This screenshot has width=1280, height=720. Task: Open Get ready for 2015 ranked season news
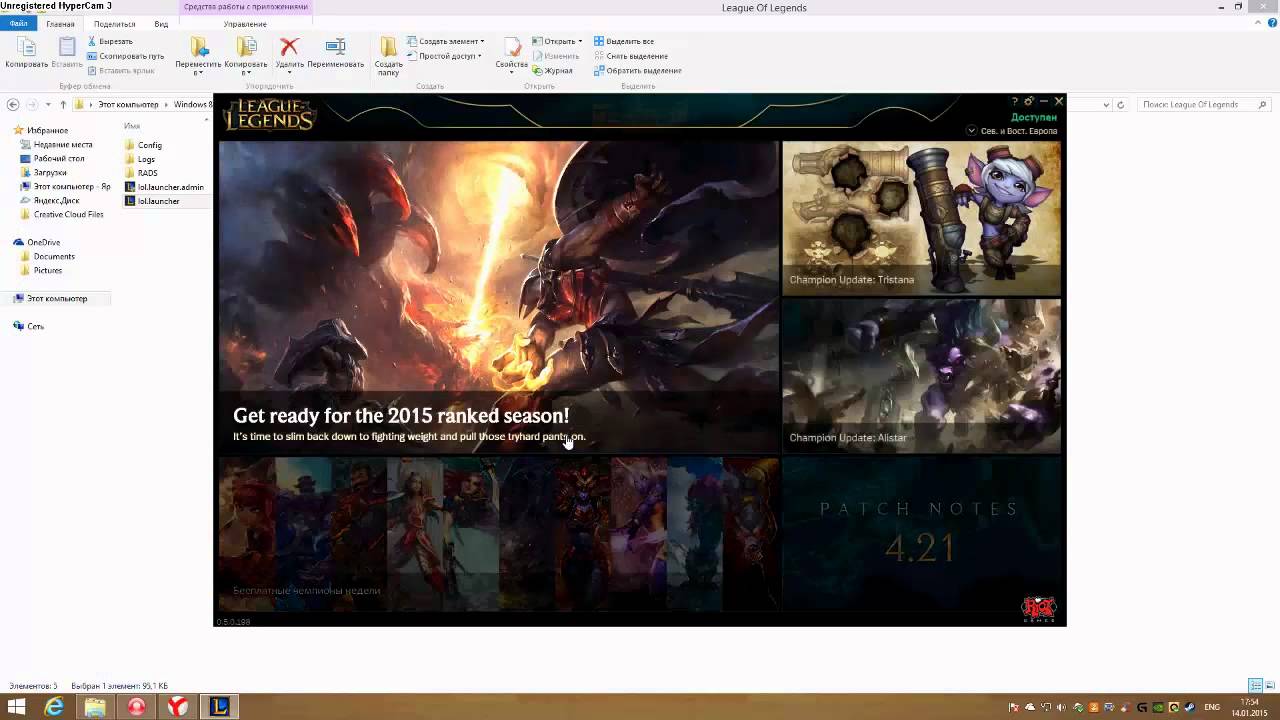498,297
